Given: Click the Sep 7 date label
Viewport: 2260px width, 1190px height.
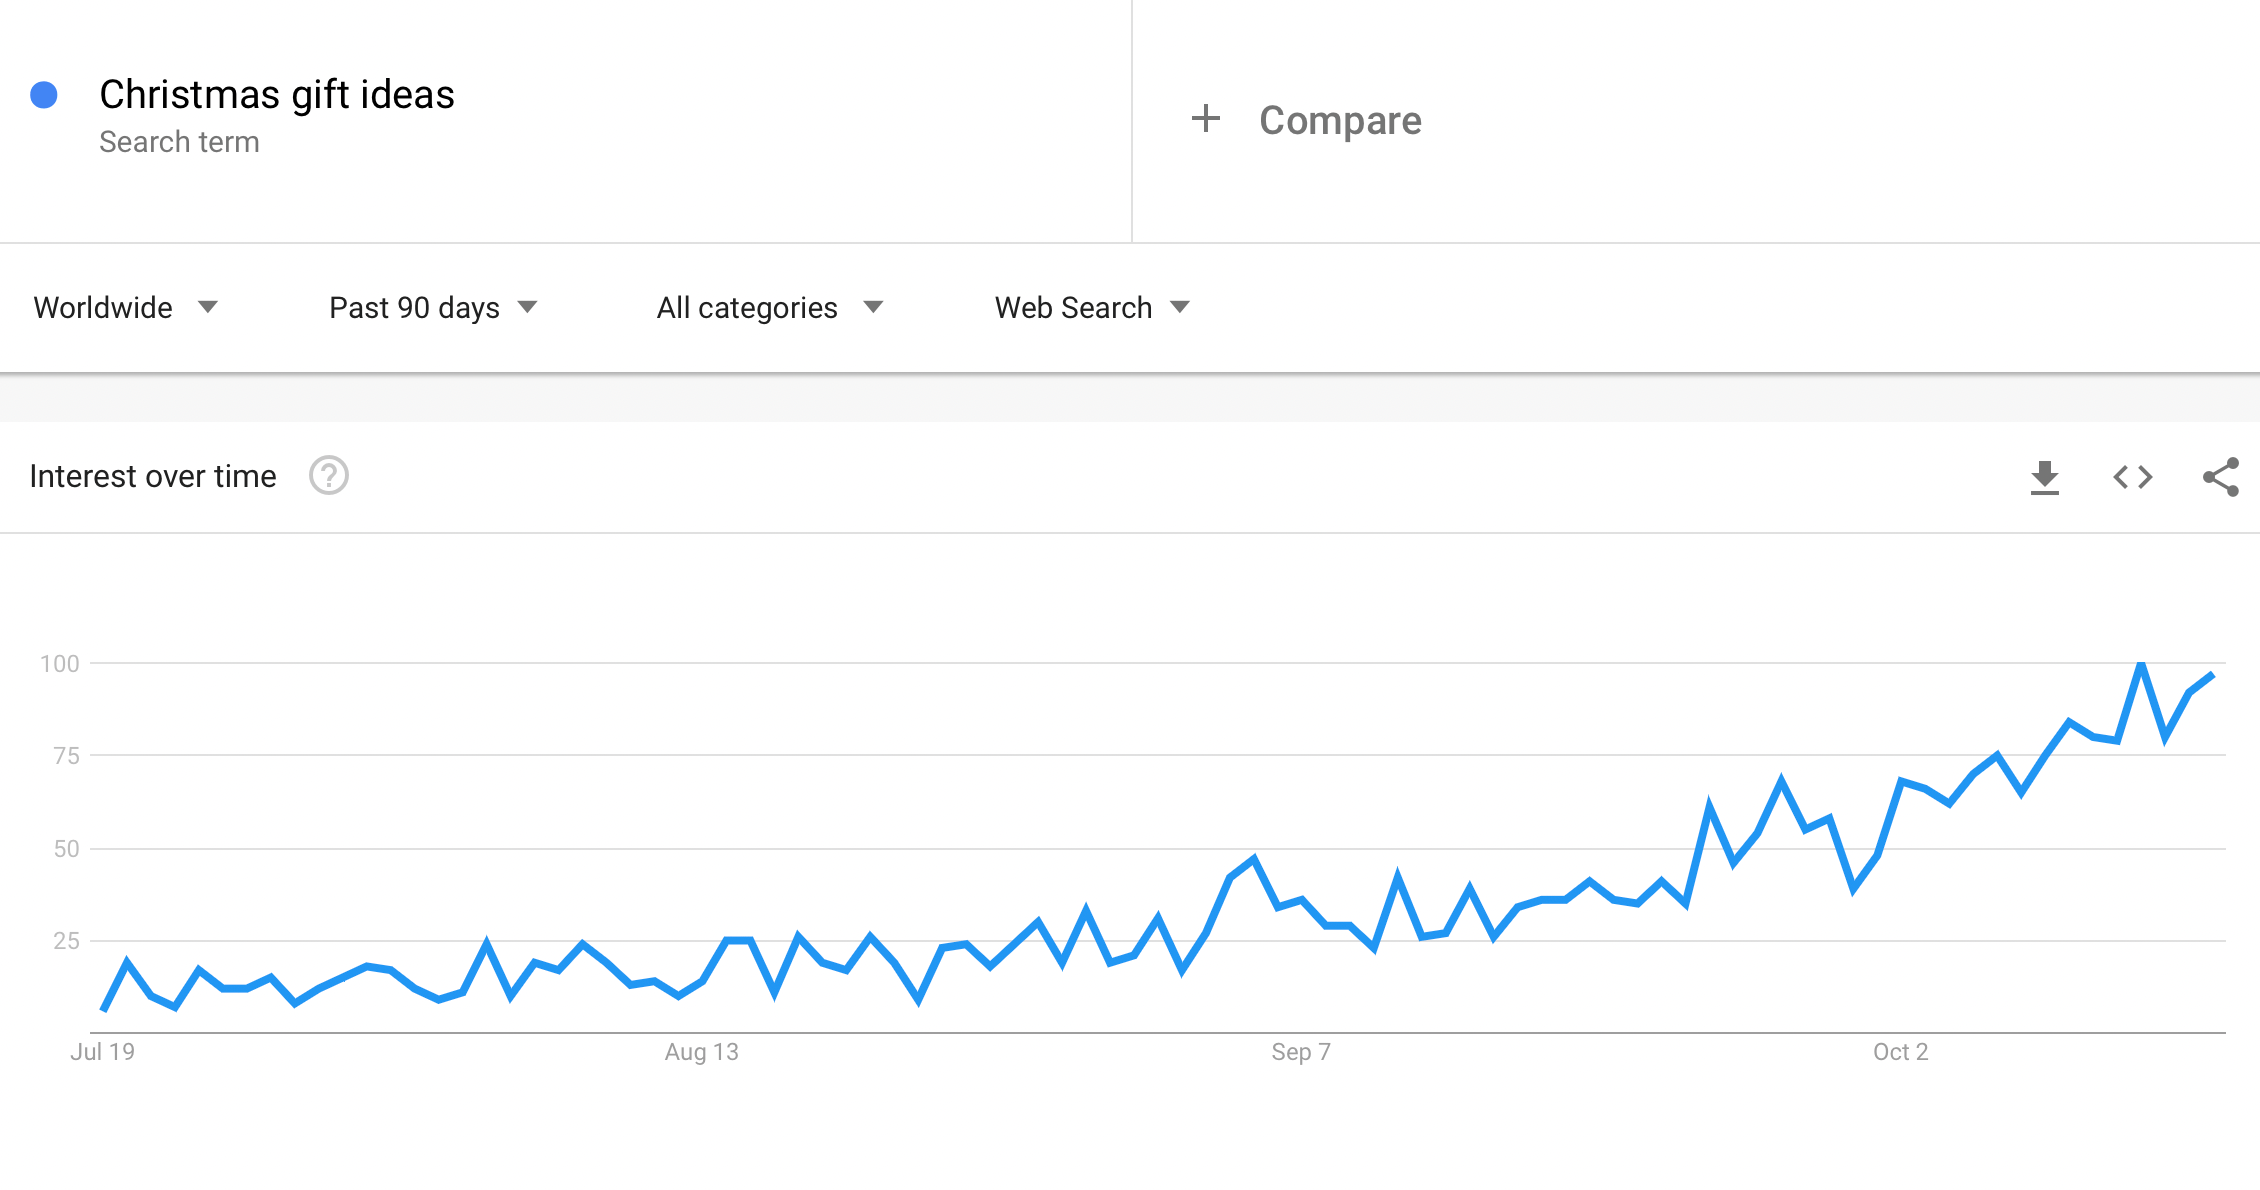Looking at the screenshot, I should [x=1300, y=1052].
